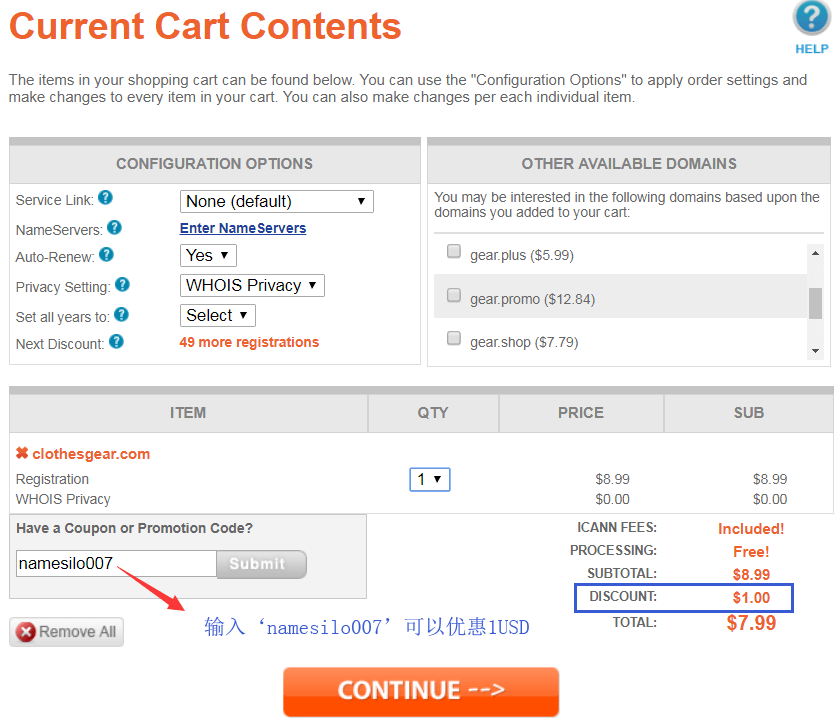Click the Privacy Setting help icon
Viewport: 836px width, 722px height.
122,285
